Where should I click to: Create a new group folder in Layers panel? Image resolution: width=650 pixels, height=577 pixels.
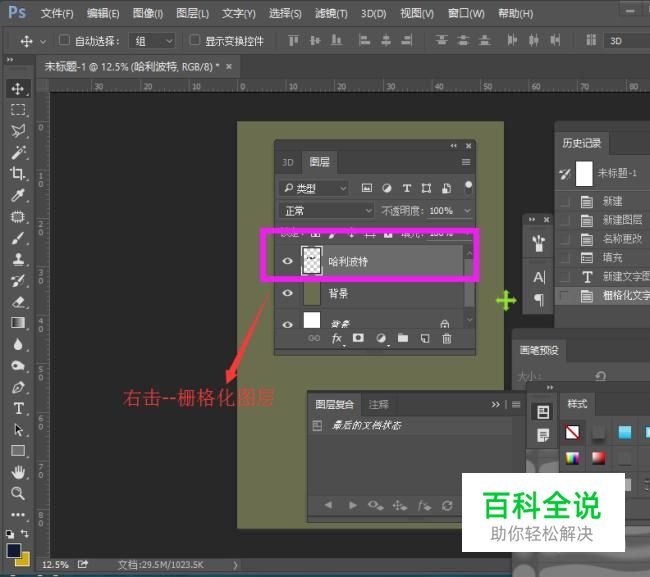[403, 338]
